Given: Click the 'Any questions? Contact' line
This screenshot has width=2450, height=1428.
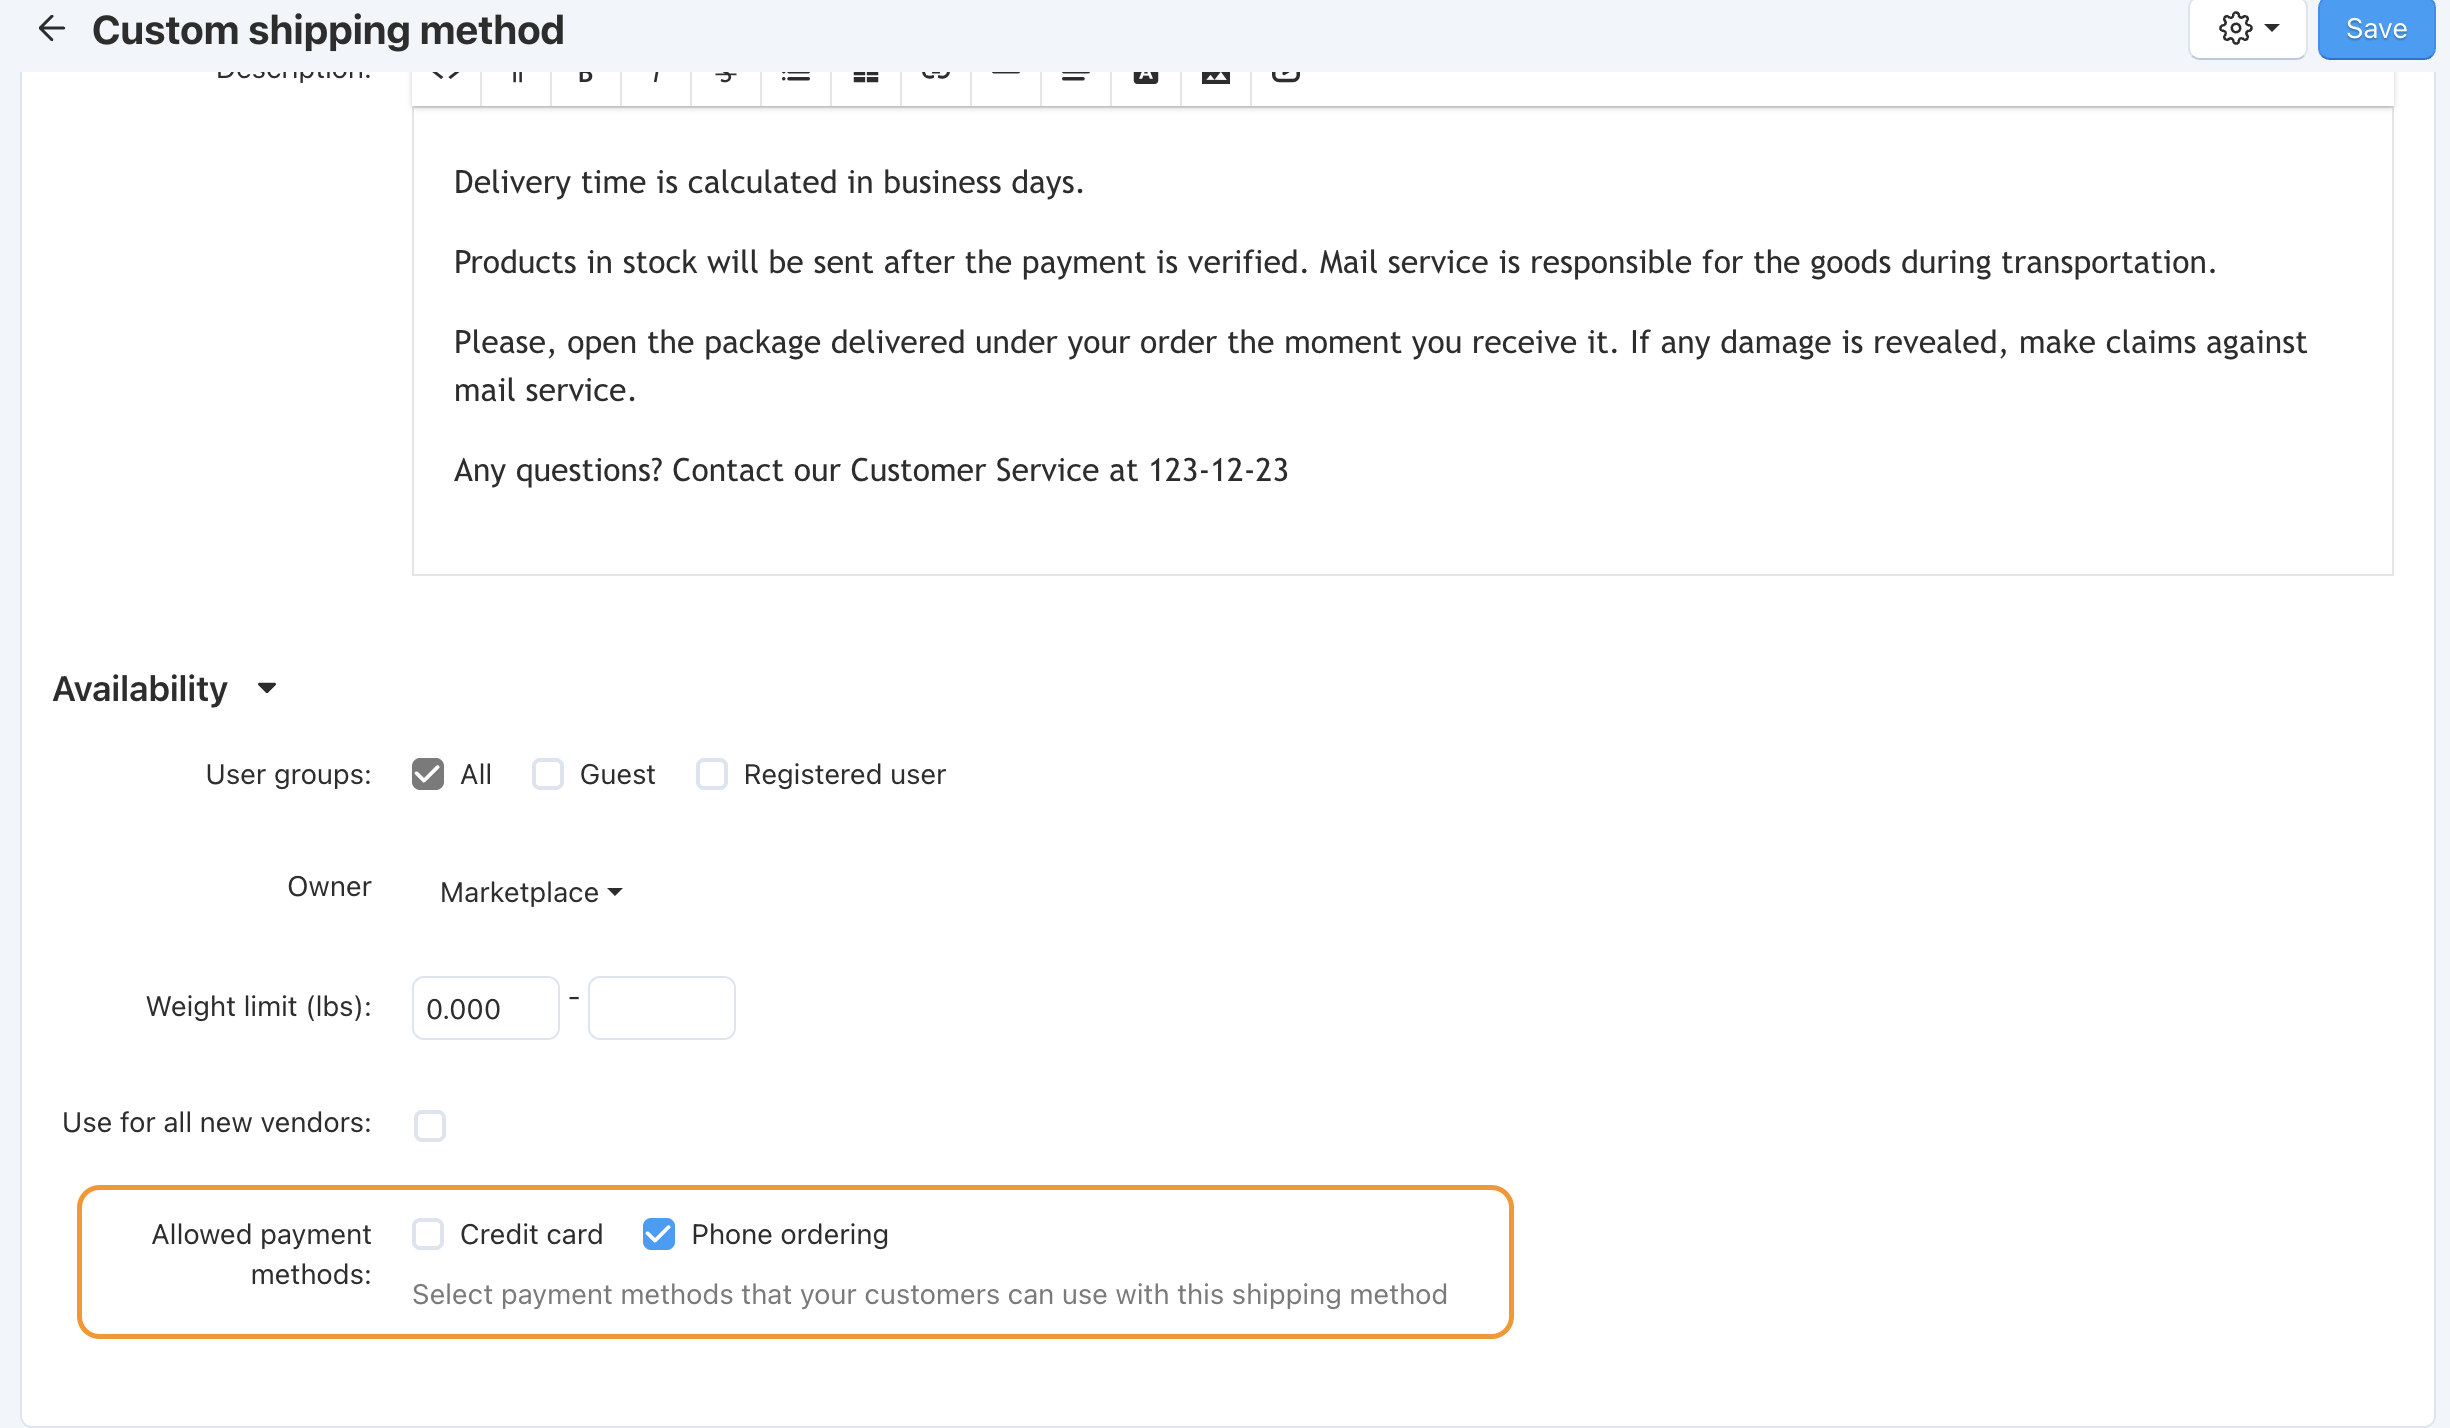Looking at the screenshot, I should click(871, 470).
